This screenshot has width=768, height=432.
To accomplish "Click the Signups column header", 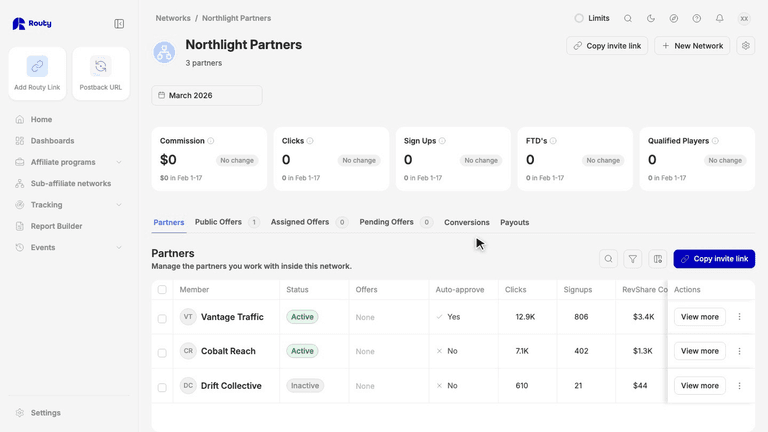I will tap(577, 289).
